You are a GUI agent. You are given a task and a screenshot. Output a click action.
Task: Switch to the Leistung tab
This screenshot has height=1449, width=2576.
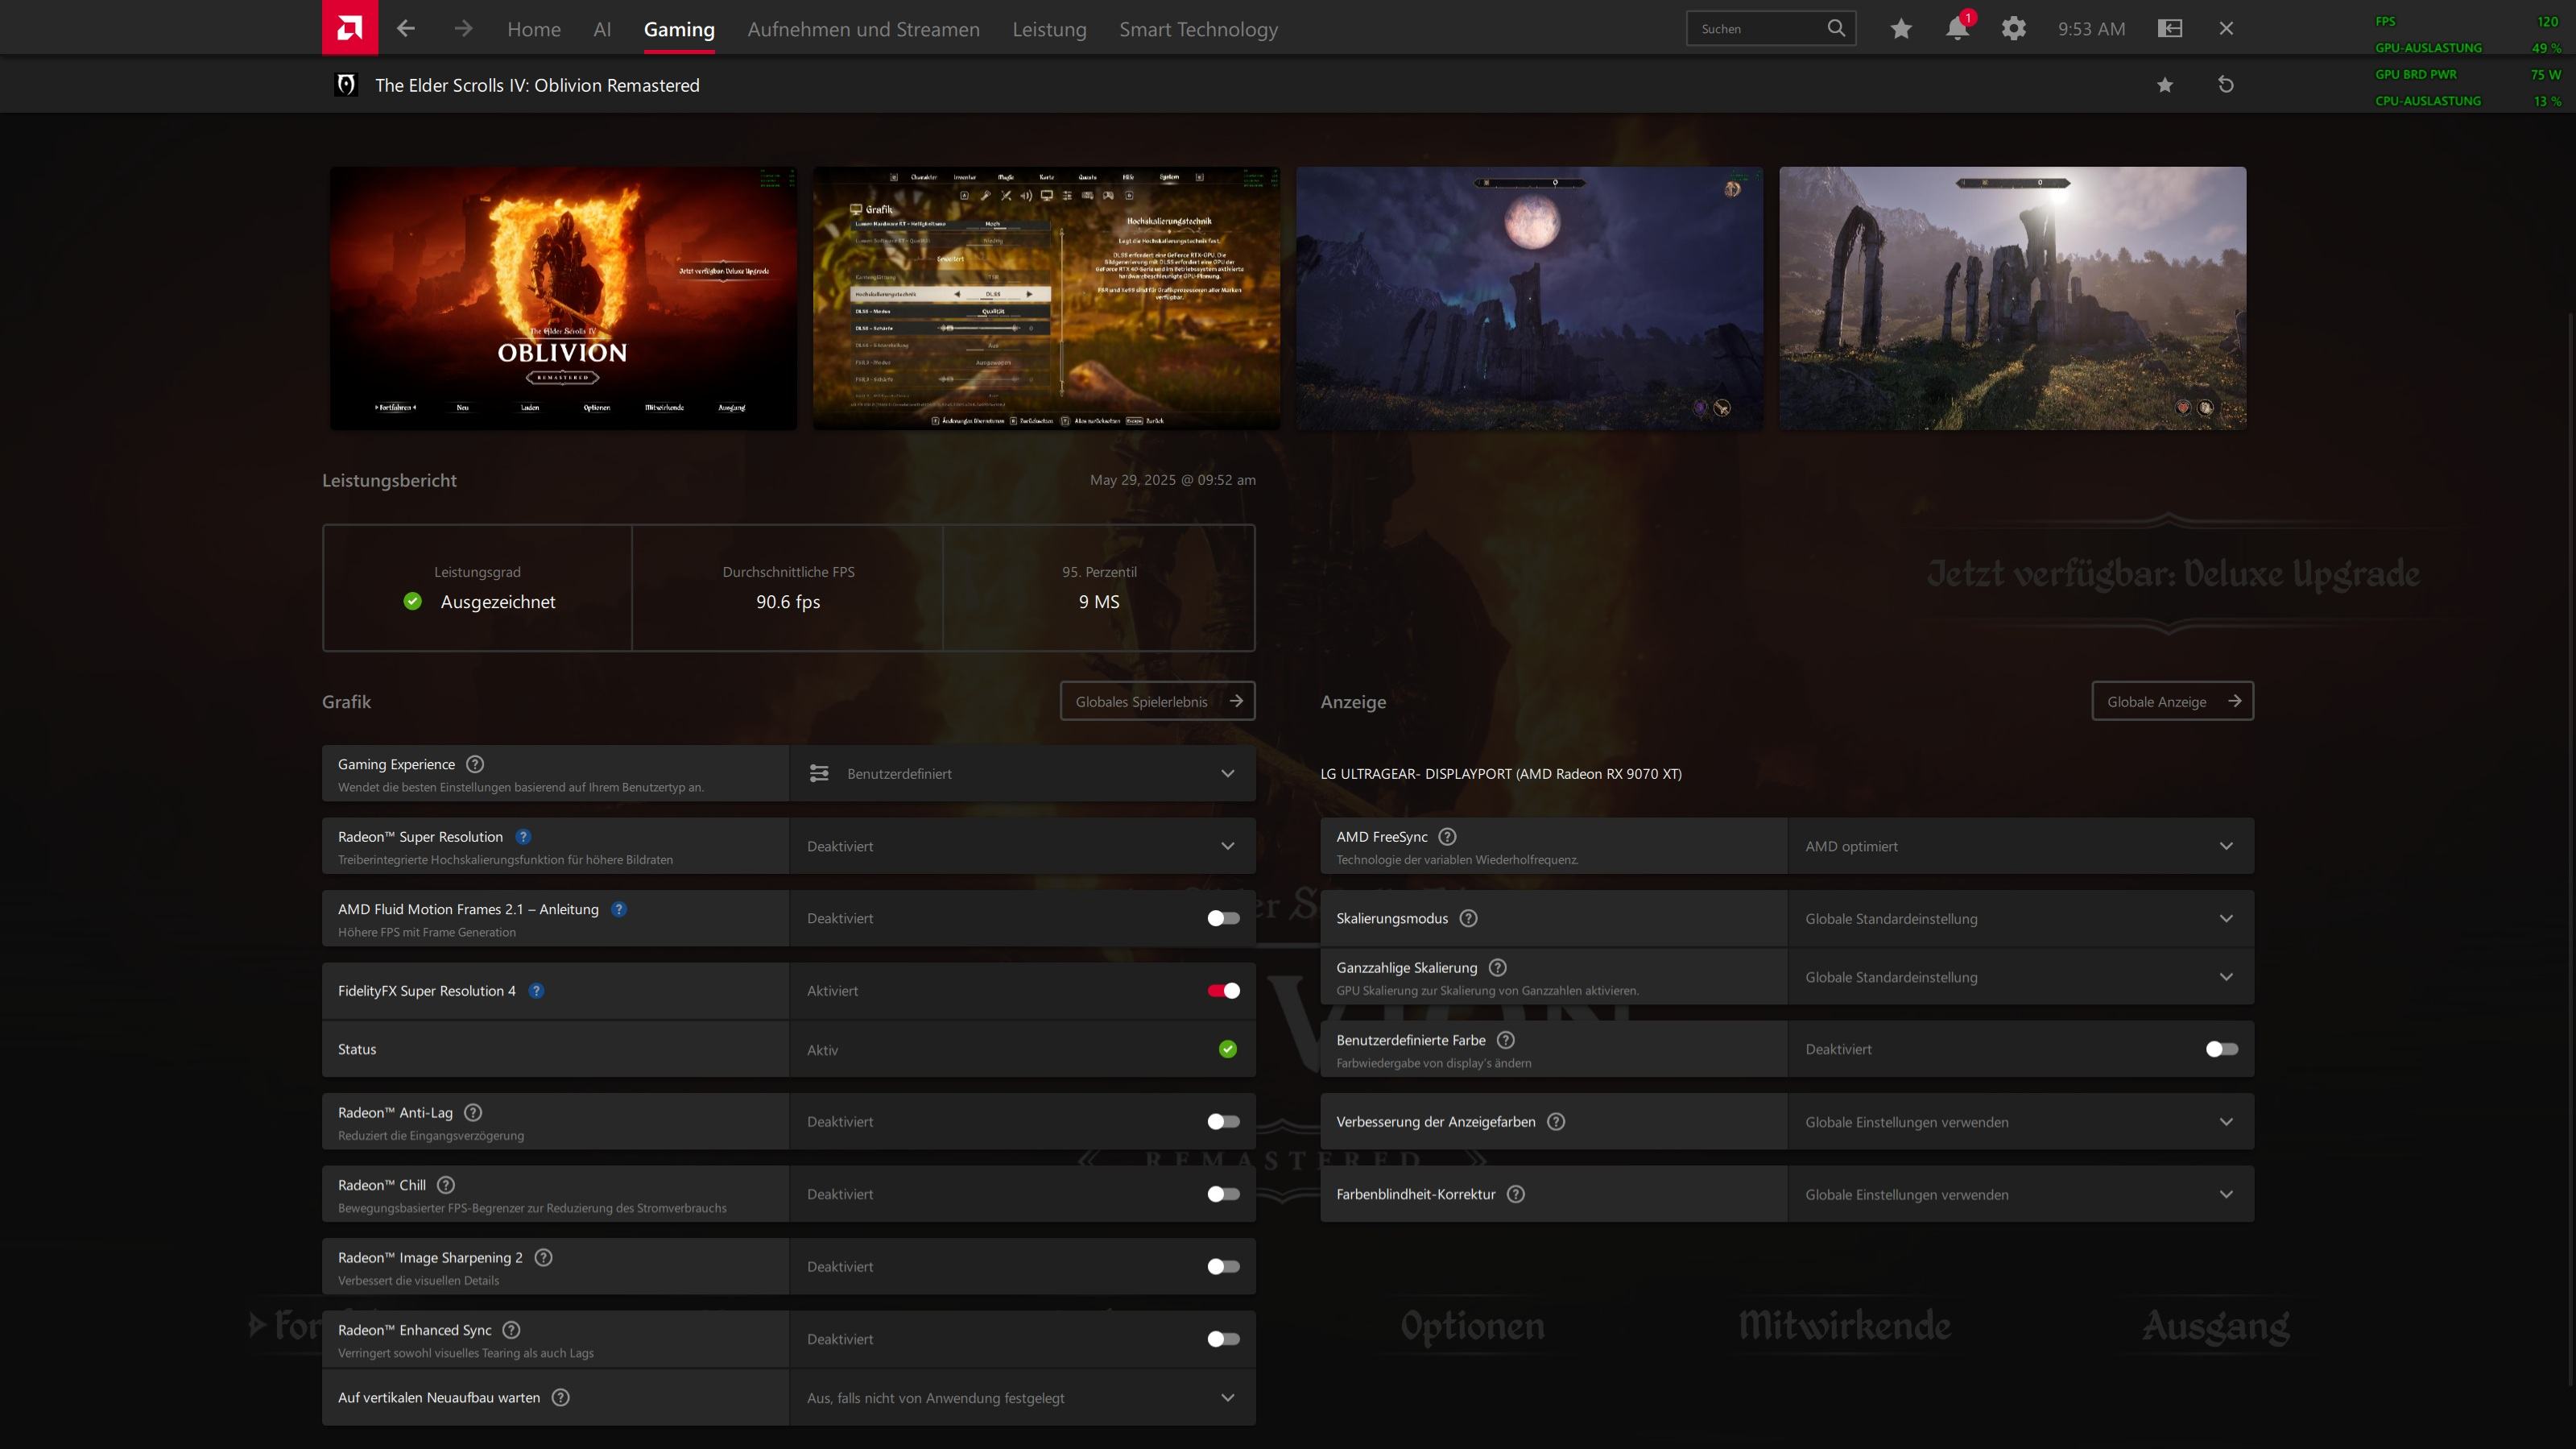(1049, 29)
